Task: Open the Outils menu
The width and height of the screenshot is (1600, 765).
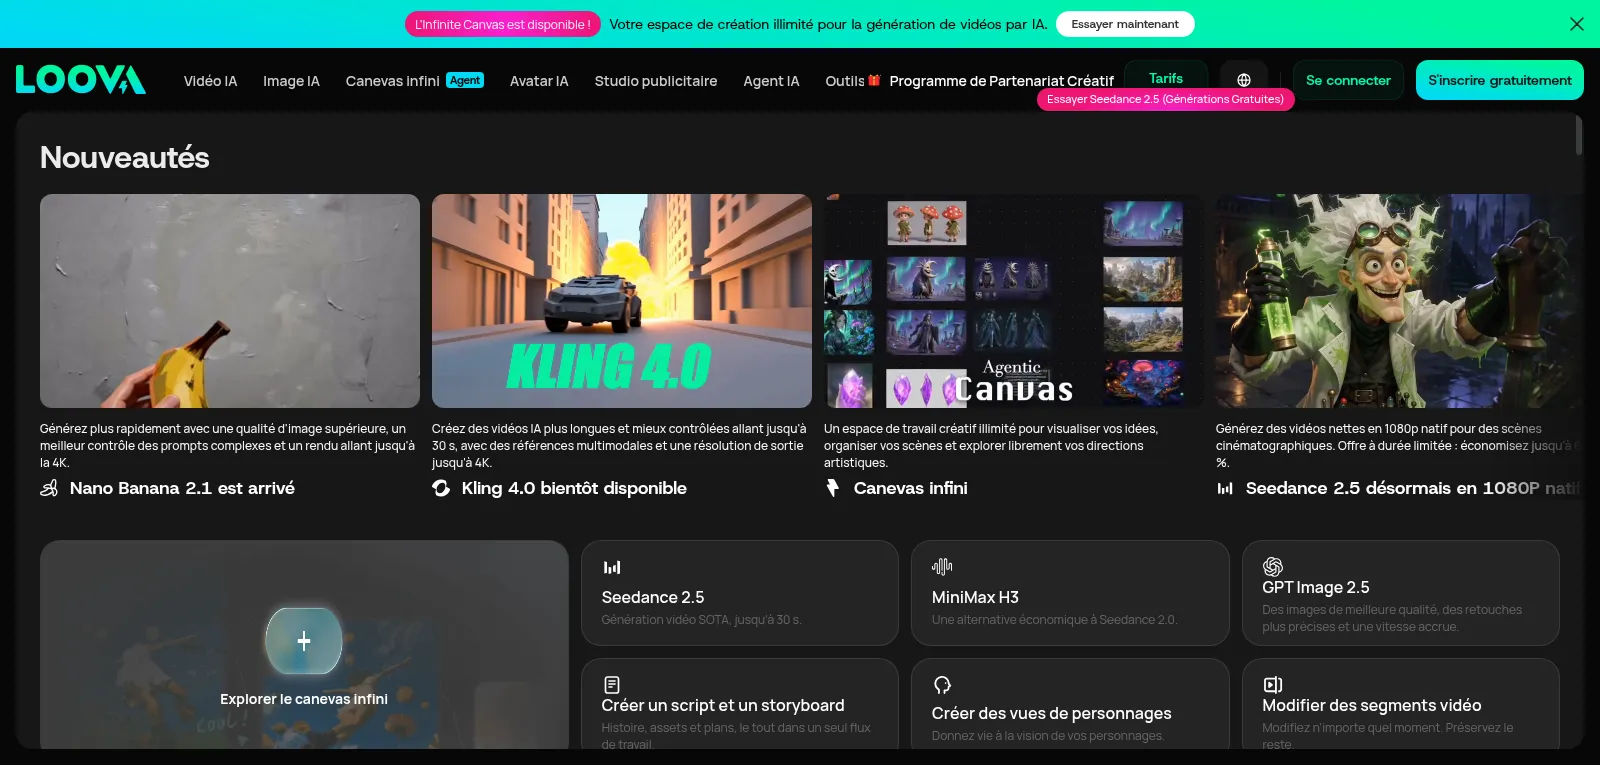Action: coord(845,81)
